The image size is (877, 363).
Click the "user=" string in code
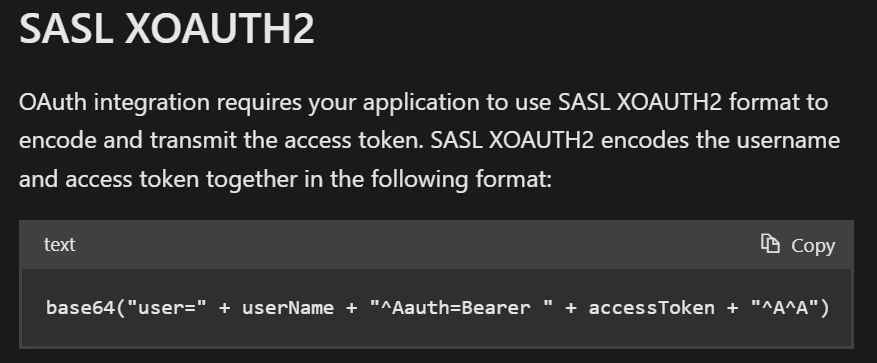pyautogui.click(x=167, y=308)
